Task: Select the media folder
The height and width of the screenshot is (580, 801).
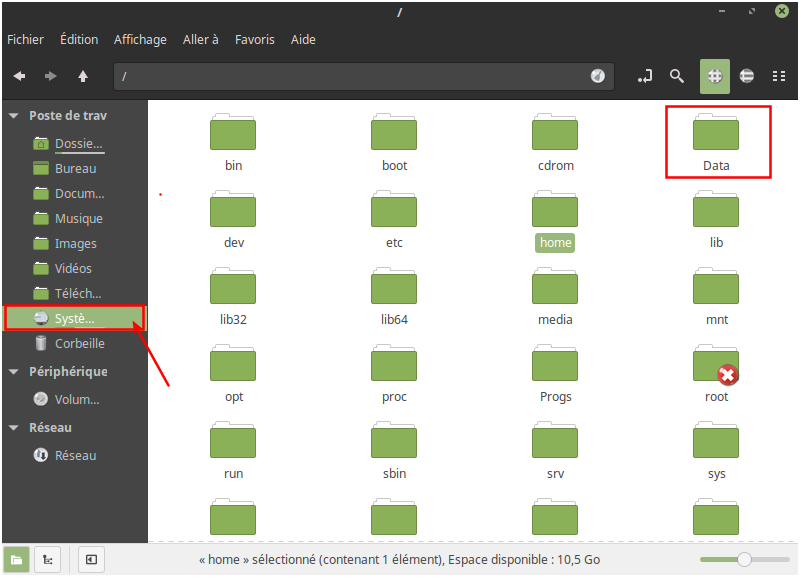Action: point(555,297)
